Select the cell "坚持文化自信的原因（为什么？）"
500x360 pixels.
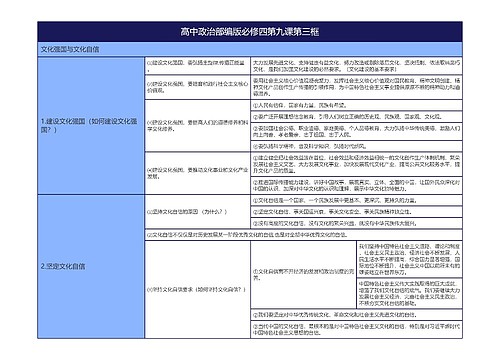197,212
